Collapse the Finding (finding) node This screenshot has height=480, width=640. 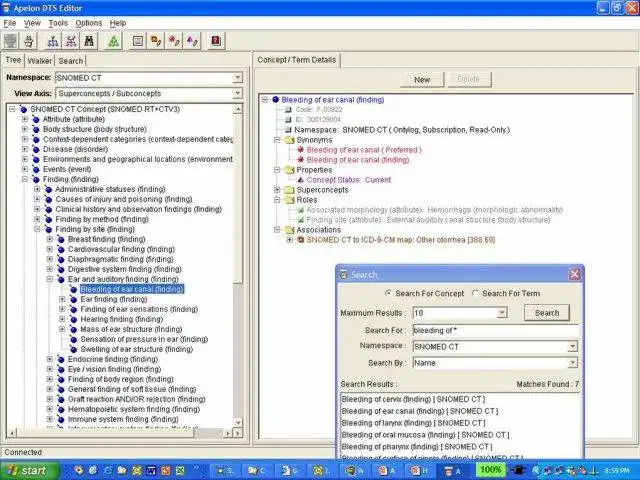(x=25, y=179)
